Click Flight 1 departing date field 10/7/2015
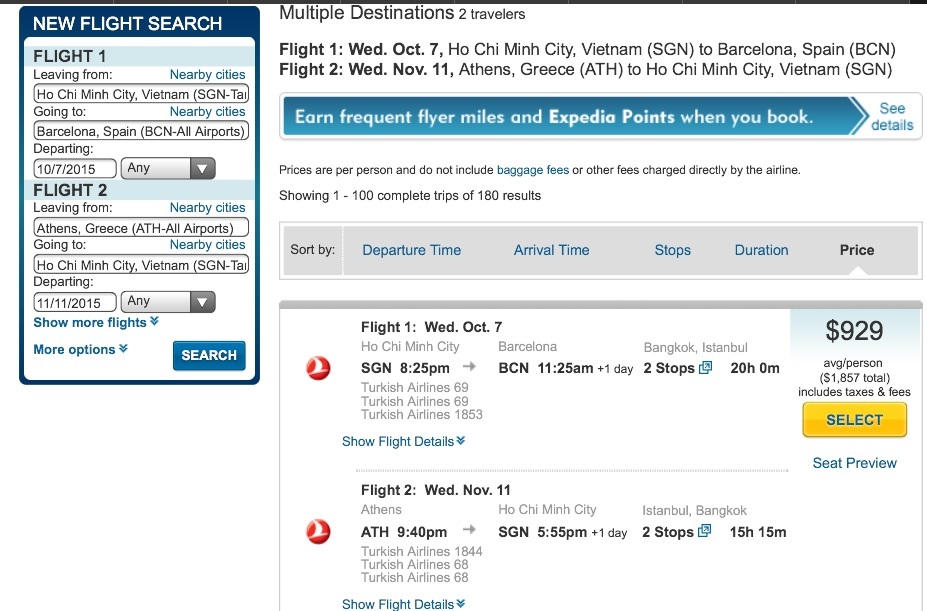The width and height of the screenshot is (927, 611). click(x=74, y=169)
